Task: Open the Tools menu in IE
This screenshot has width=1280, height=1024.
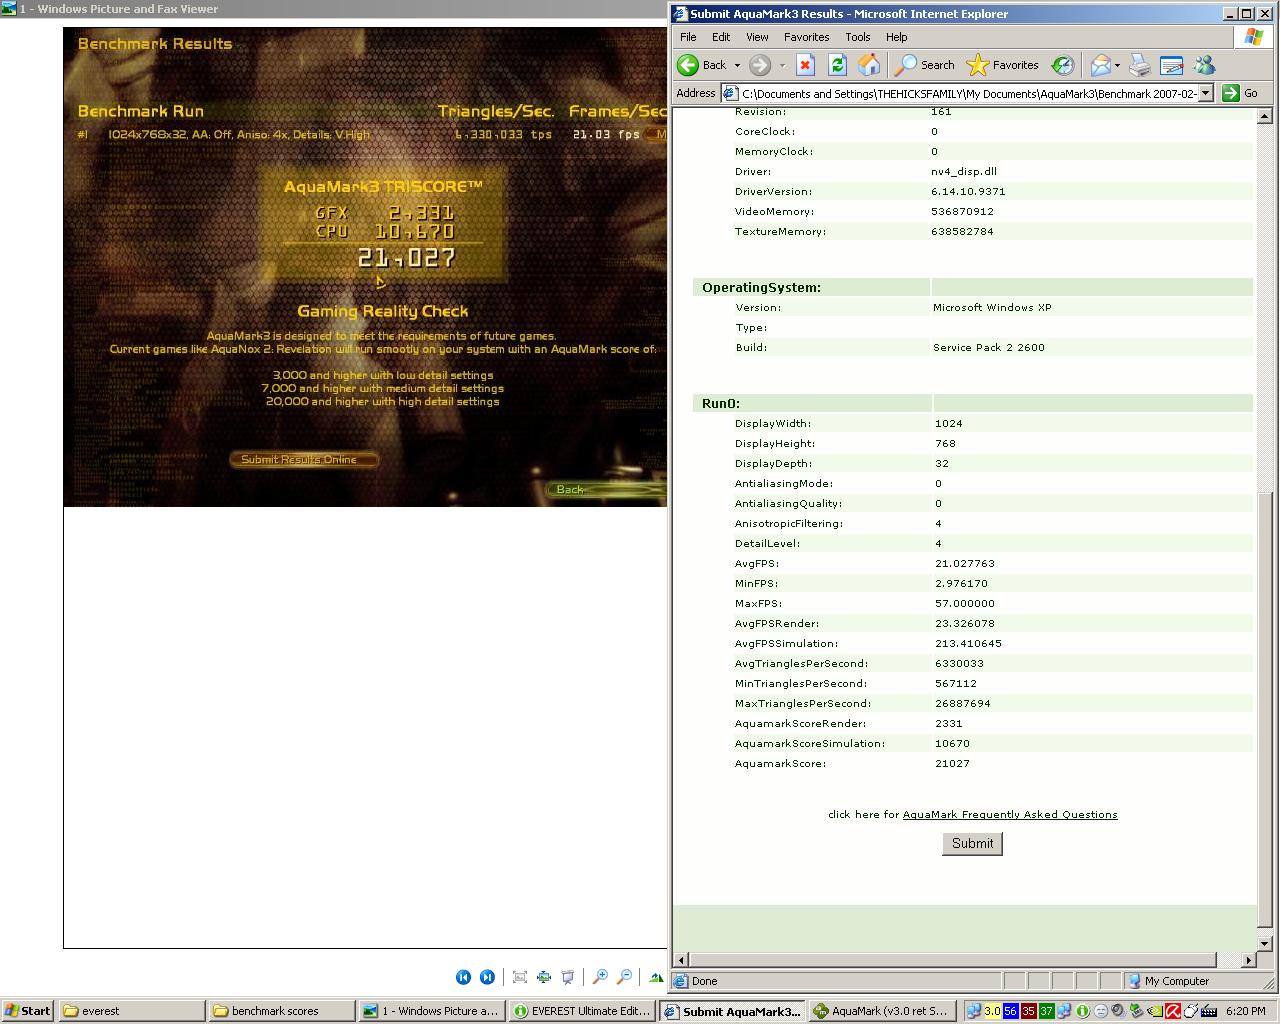Action: (x=858, y=37)
